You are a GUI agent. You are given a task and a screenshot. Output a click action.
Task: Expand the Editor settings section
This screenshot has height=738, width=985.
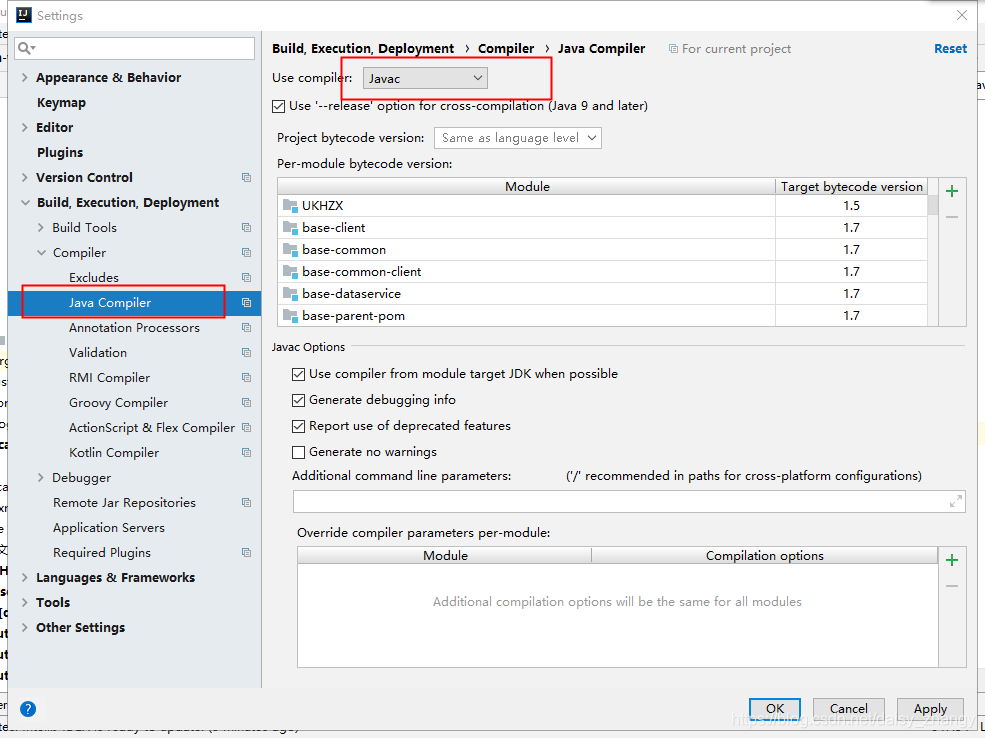pyautogui.click(x=24, y=128)
